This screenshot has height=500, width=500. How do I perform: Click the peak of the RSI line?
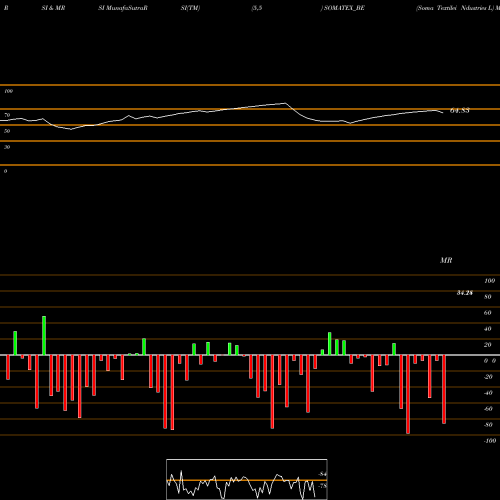285,103
